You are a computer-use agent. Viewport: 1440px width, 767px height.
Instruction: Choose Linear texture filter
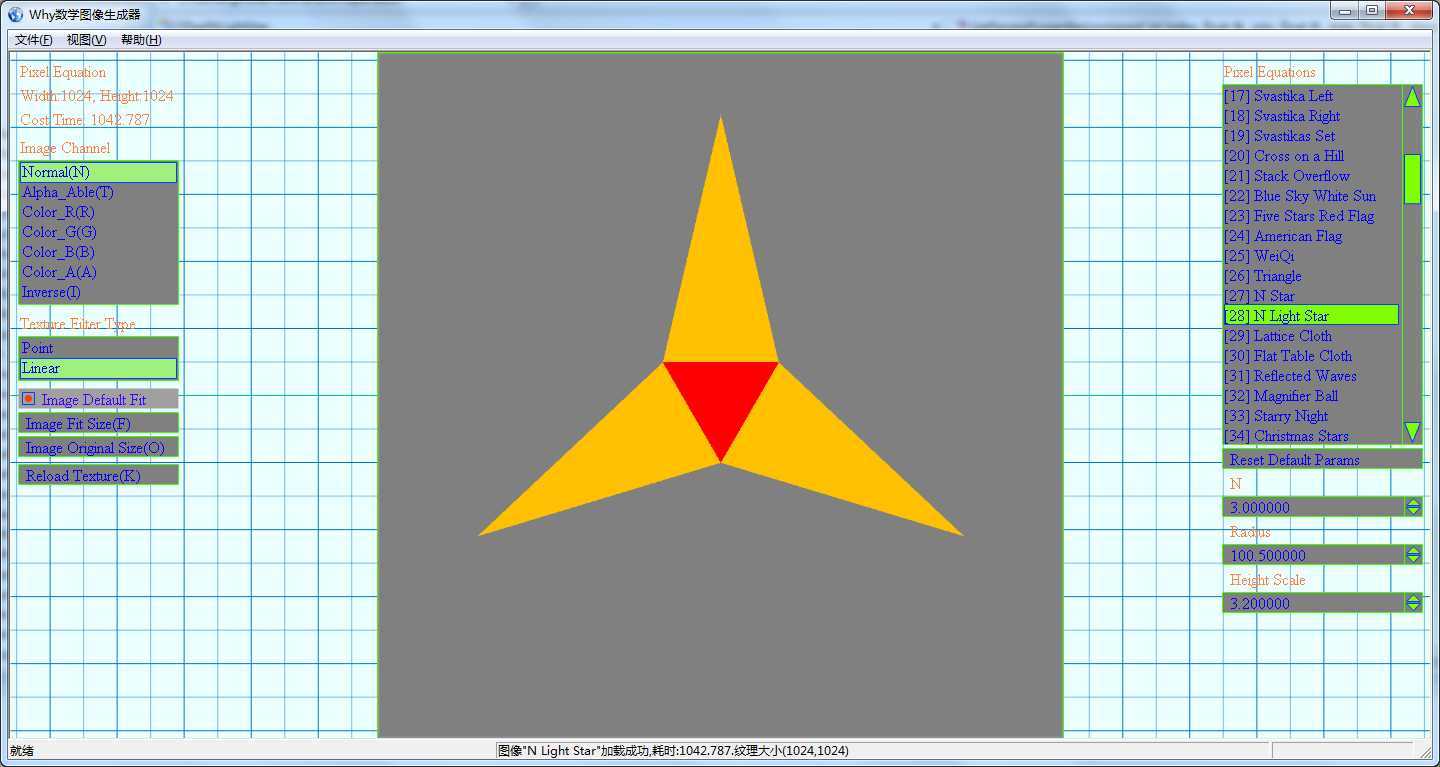point(98,368)
